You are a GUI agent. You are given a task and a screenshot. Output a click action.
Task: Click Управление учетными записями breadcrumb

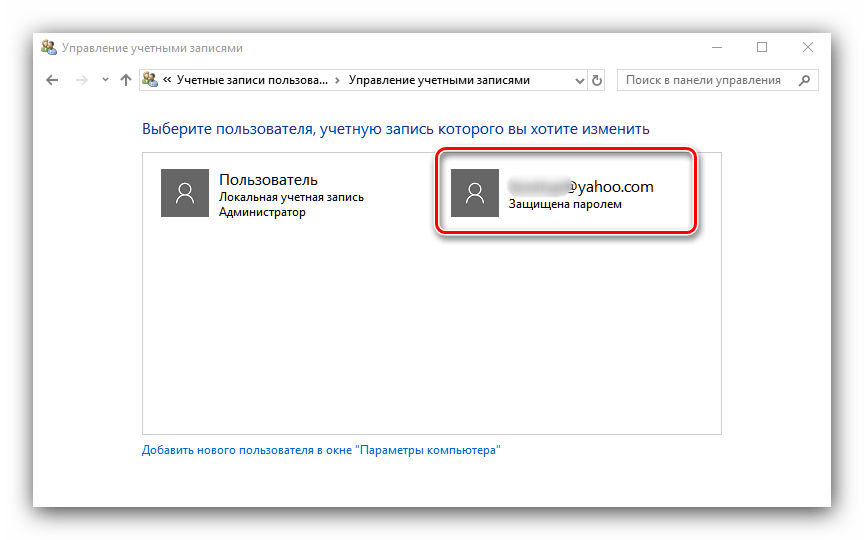(438, 81)
